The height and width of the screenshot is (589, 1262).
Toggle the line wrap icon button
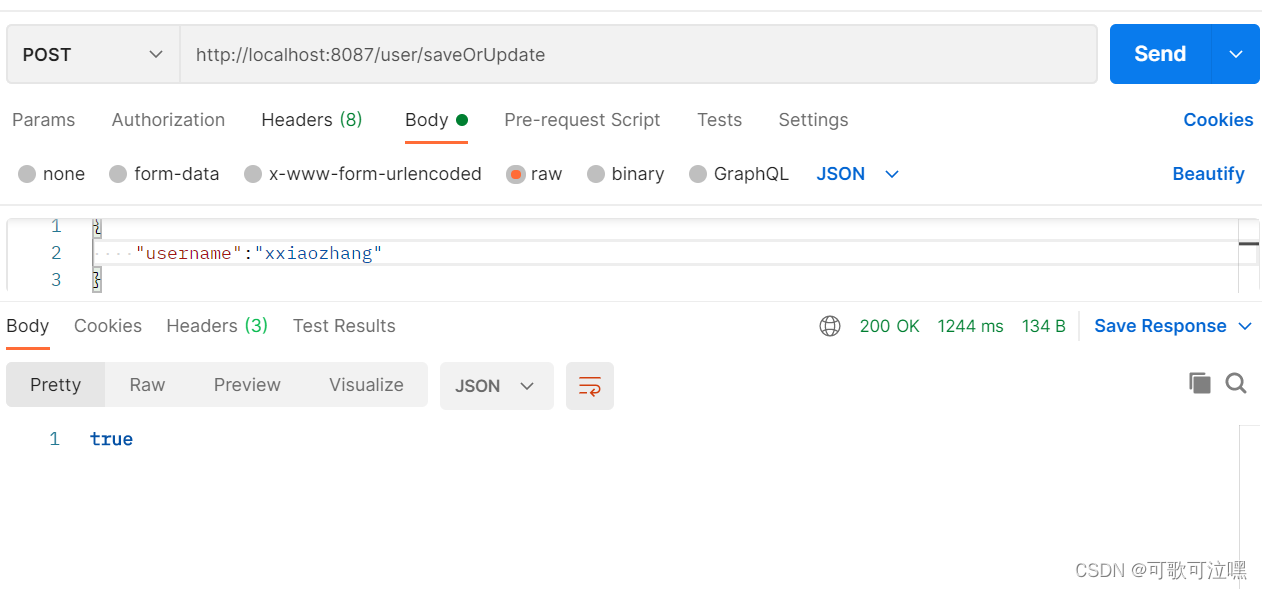point(590,386)
